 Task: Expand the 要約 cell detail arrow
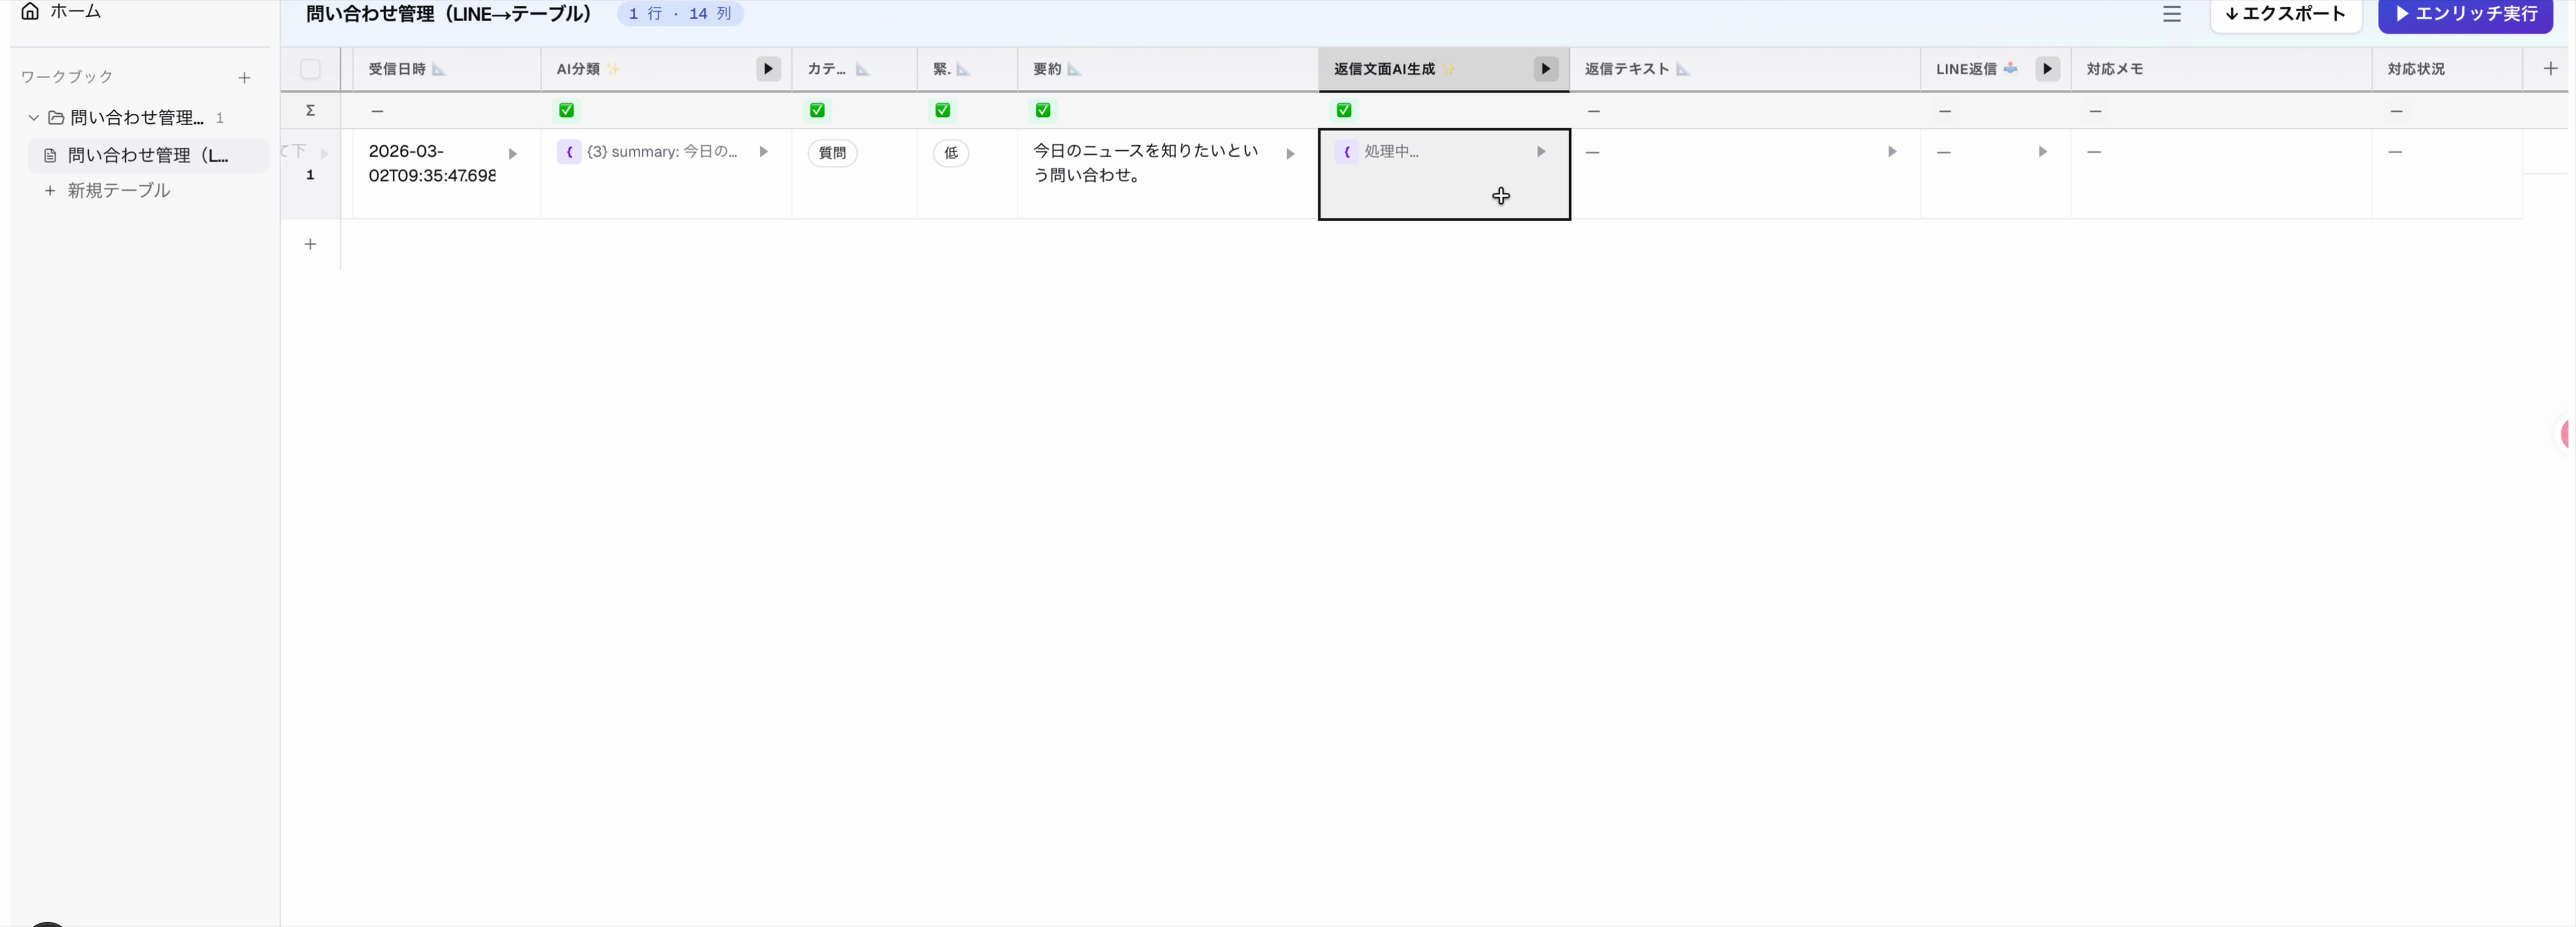coord(1290,154)
